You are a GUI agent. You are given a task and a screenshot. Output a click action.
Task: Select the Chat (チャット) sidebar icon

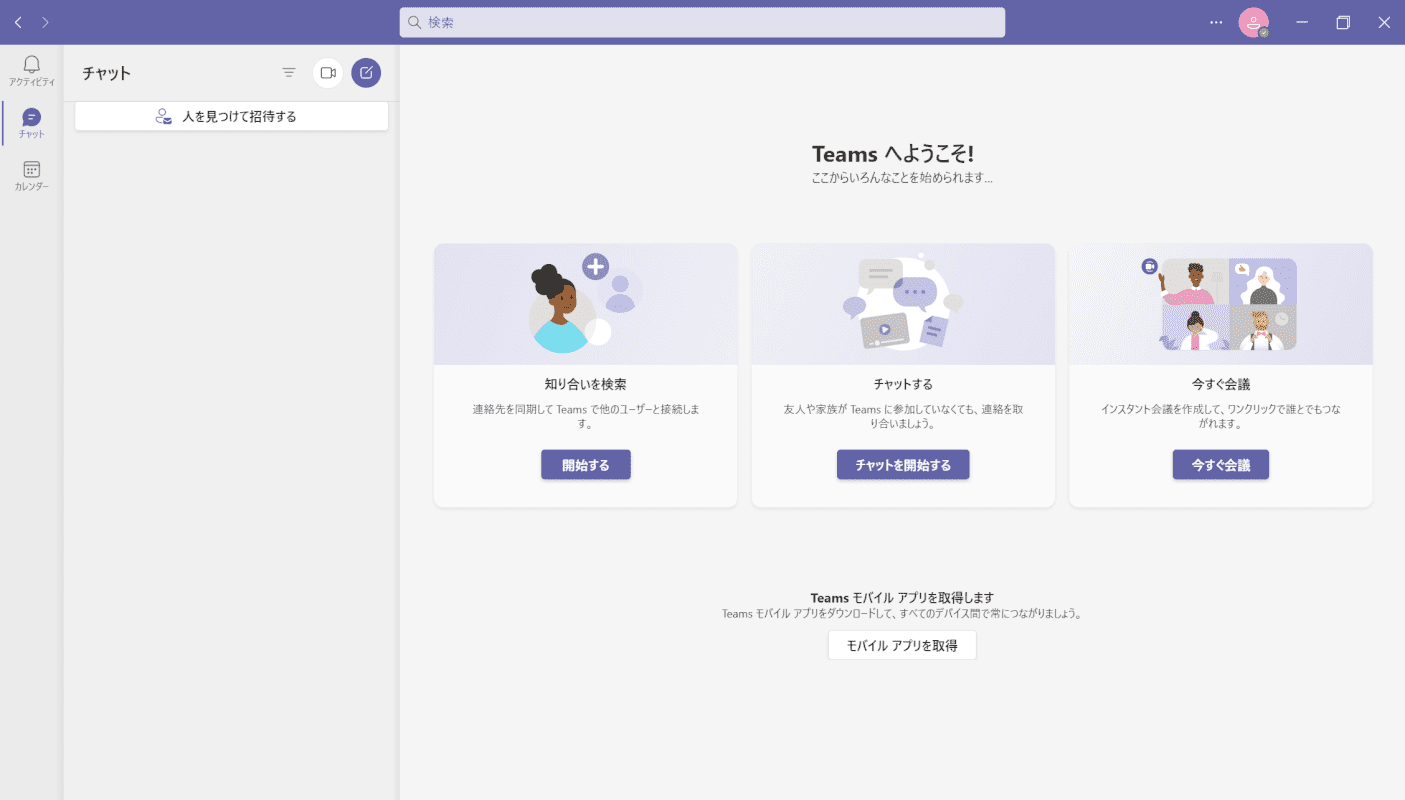tap(31, 123)
